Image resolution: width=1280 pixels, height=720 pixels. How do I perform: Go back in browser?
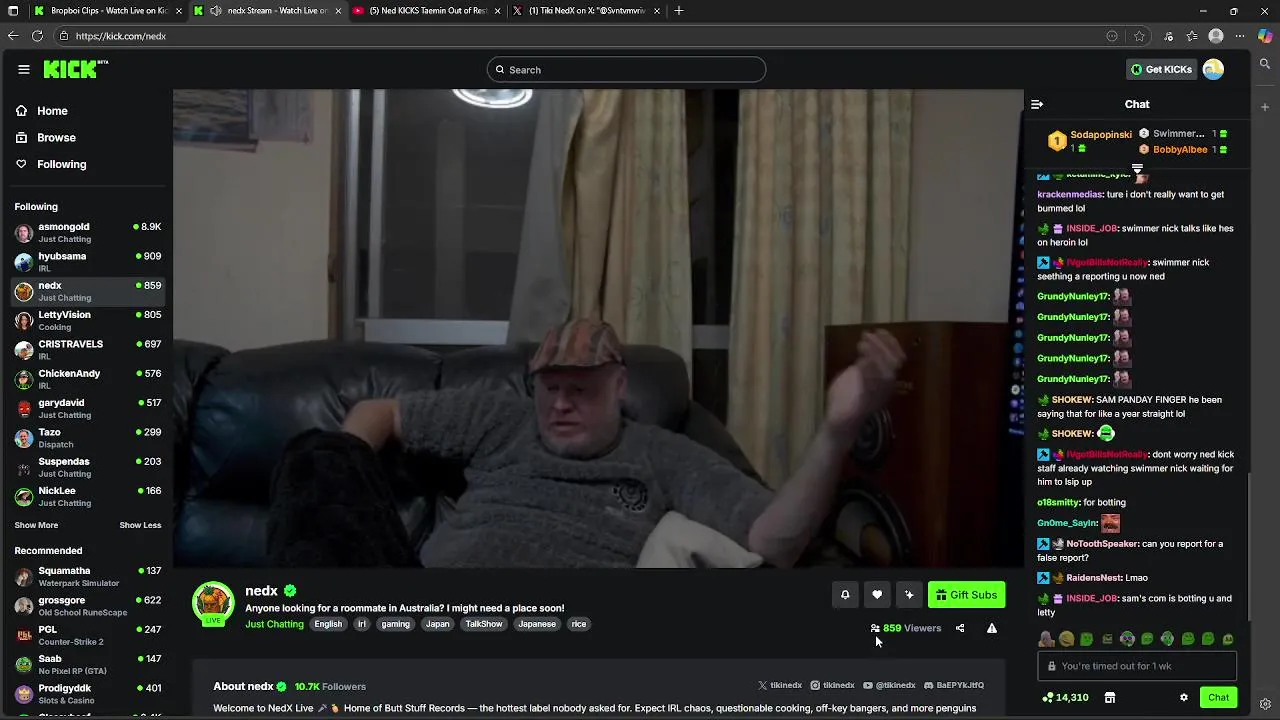[13, 36]
